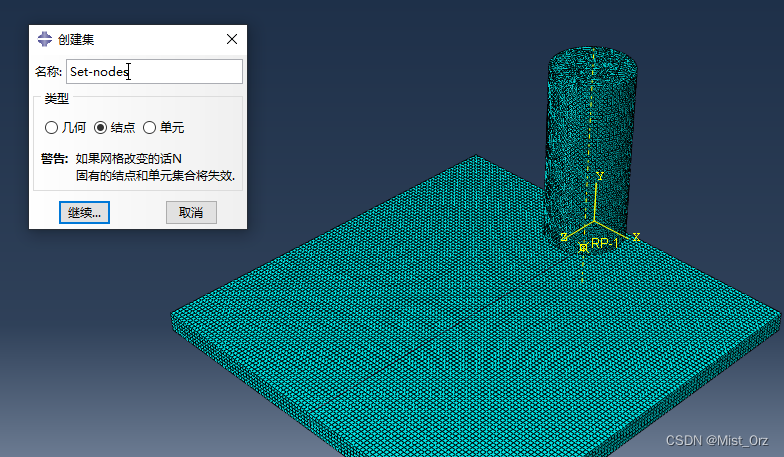The width and height of the screenshot is (784, 457).
Task: Click the 警告 warning message text
Action: 138,166
